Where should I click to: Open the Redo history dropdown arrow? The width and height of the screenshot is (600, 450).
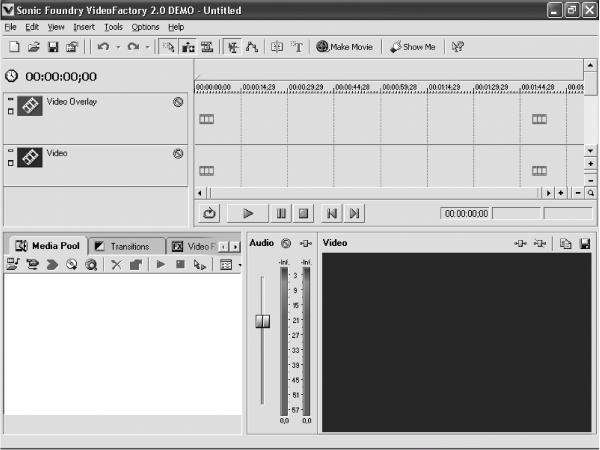click(x=148, y=47)
